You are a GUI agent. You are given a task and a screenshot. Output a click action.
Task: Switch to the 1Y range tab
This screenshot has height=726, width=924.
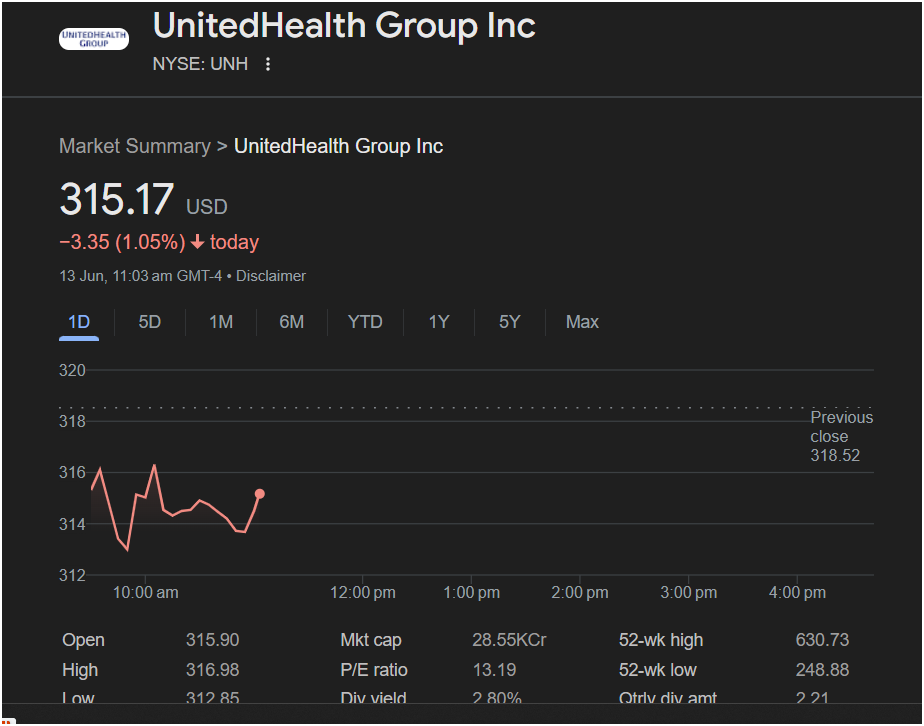tap(439, 322)
